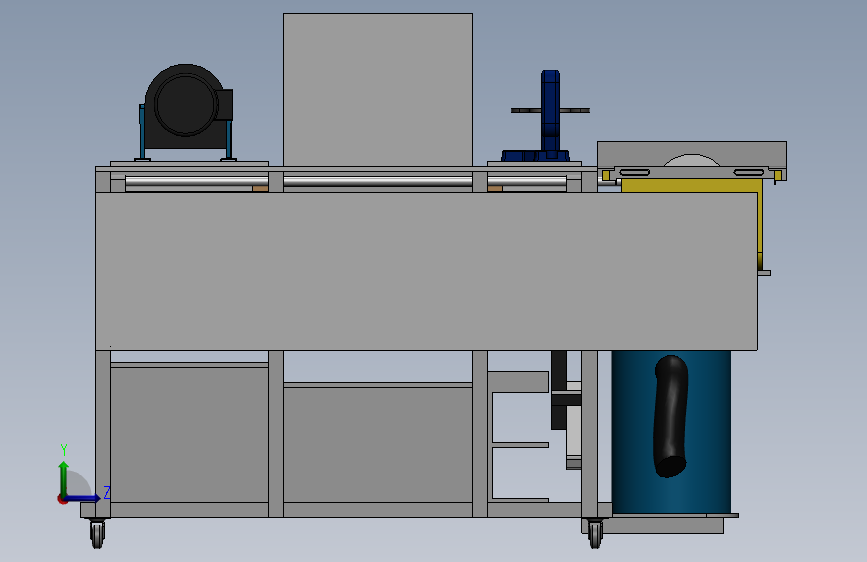Select the teal cylindrical dust collector
The height and width of the screenshot is (562, 867).
[x=671, y=431]
